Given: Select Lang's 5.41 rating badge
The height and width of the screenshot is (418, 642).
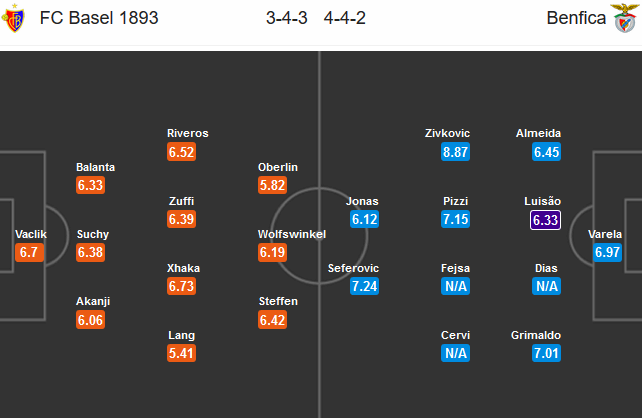Looking at the screenshot, I should 181,353.
